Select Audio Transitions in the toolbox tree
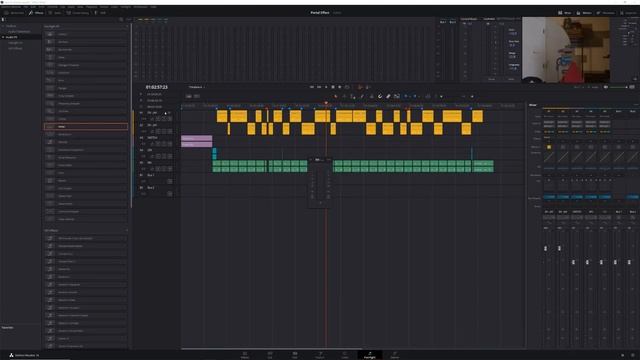This screenshot has height=360, width=640. click(20, 31)
